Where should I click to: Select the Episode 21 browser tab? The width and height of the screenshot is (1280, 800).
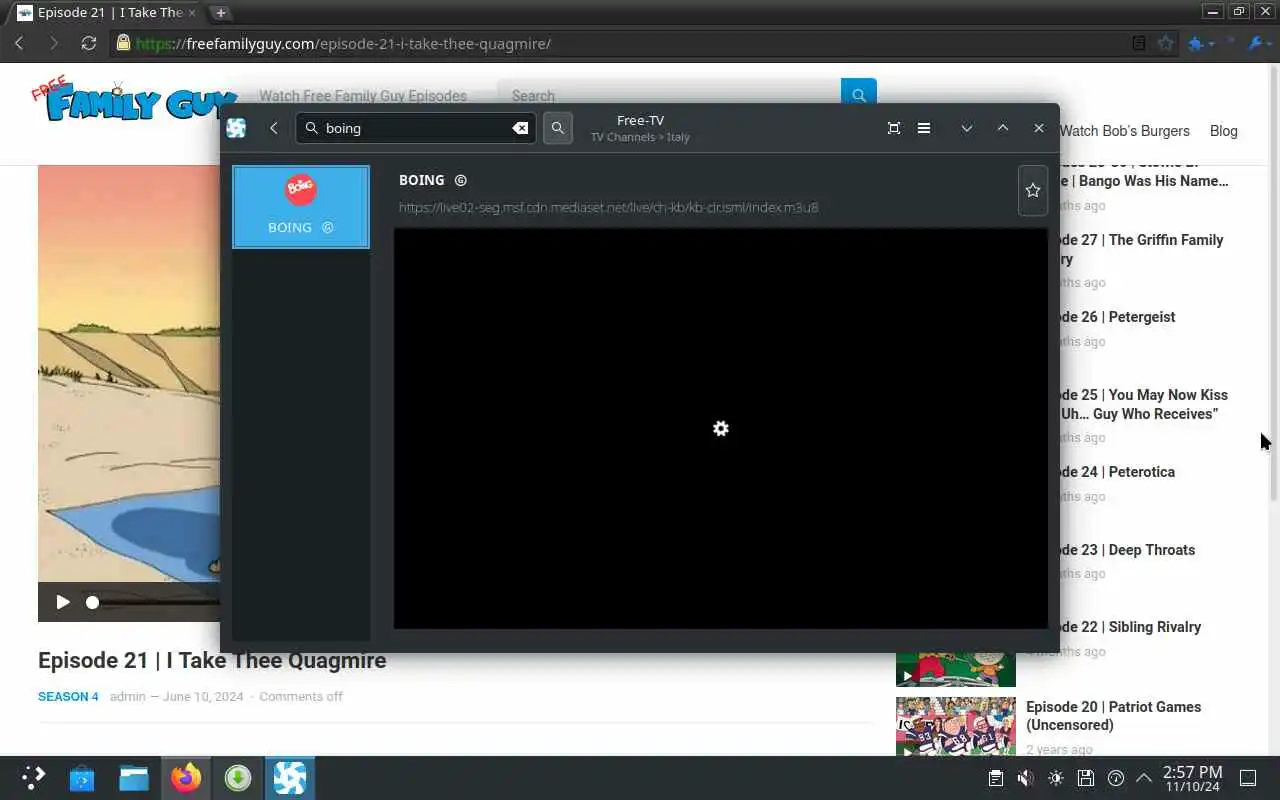click(x=105, y=12)
